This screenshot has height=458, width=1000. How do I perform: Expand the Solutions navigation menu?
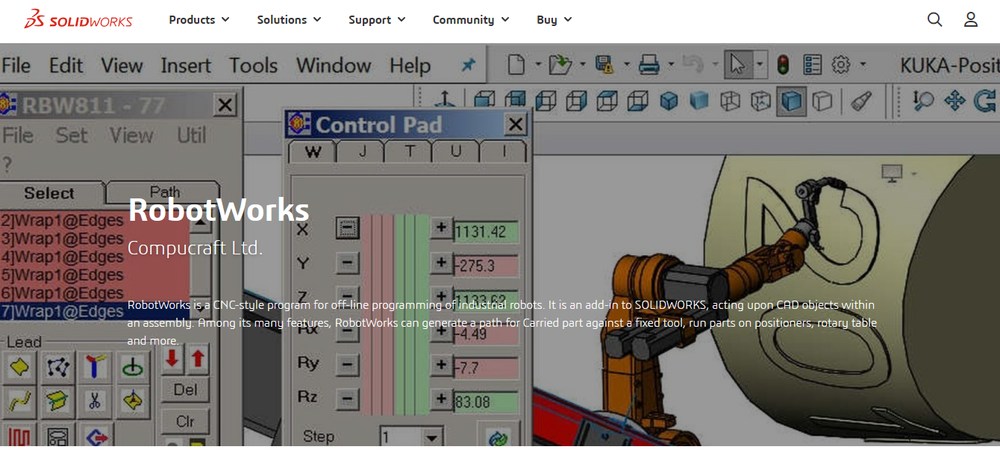pos(289,20)
